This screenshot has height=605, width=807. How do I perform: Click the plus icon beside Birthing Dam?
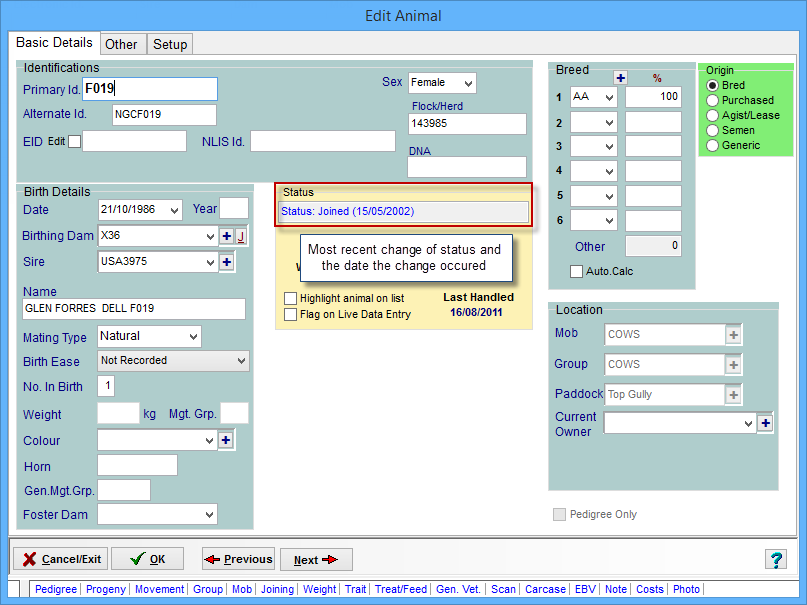pyautogui.click(x=226, y=236)
